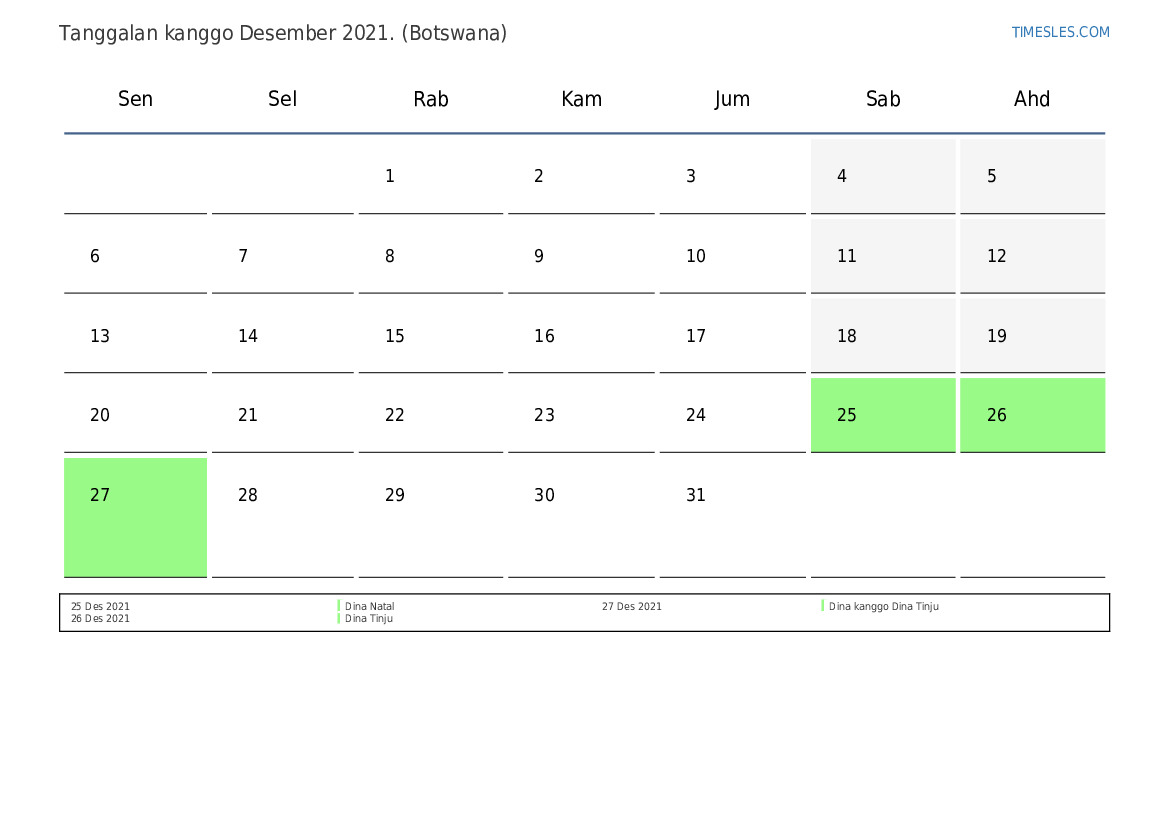Screen dimensions: 1169x827
Task: Click the highlighted date 25 cell
Action: click(882, 415)
